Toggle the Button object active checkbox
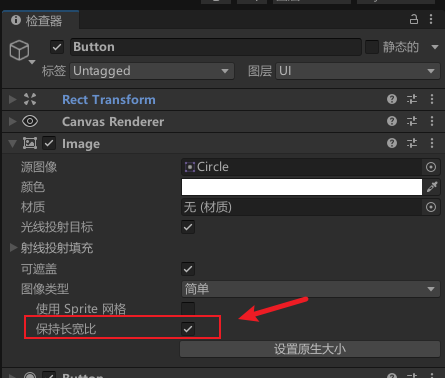Viewport: 445px width, 378px height. click(x=57, y=47)
